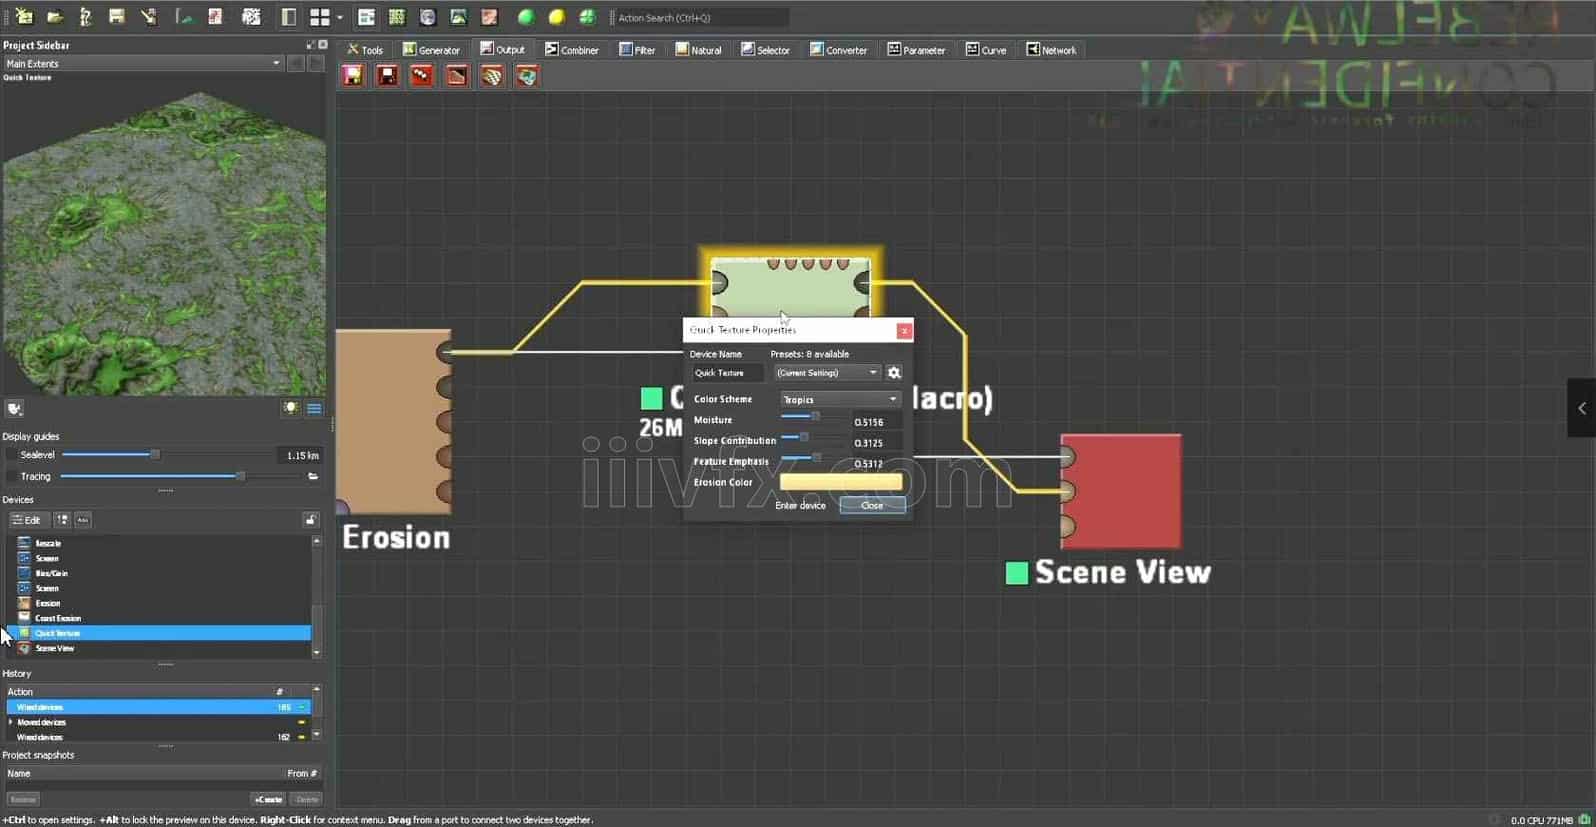
Task: Expand the layout grid dropdown arrow
Action: click(340, 18)
